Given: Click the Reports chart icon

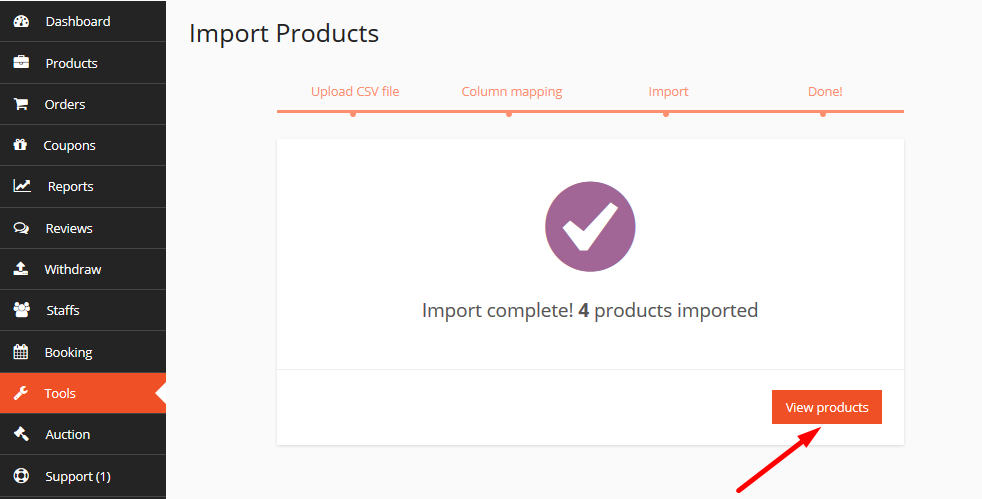Looking at the screenshot, I should (22, 186).
